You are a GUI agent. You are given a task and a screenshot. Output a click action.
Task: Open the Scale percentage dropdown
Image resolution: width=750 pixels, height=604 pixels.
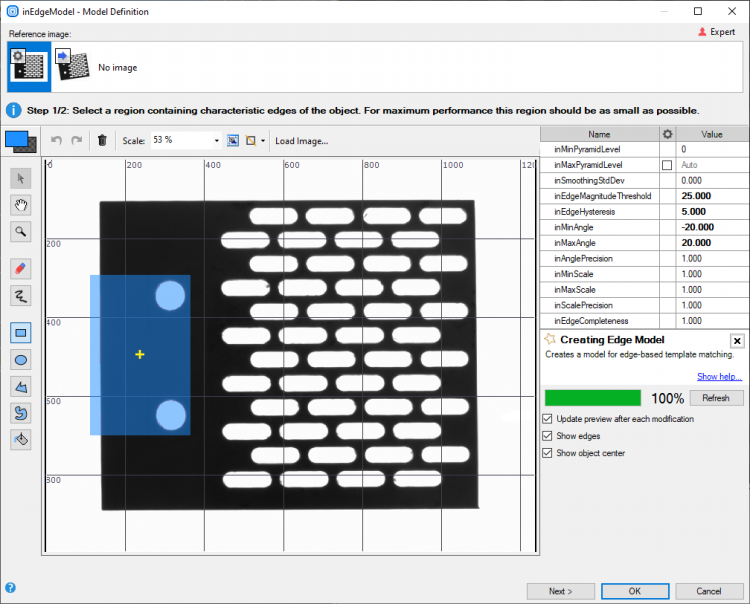click(x=217, y=141)
